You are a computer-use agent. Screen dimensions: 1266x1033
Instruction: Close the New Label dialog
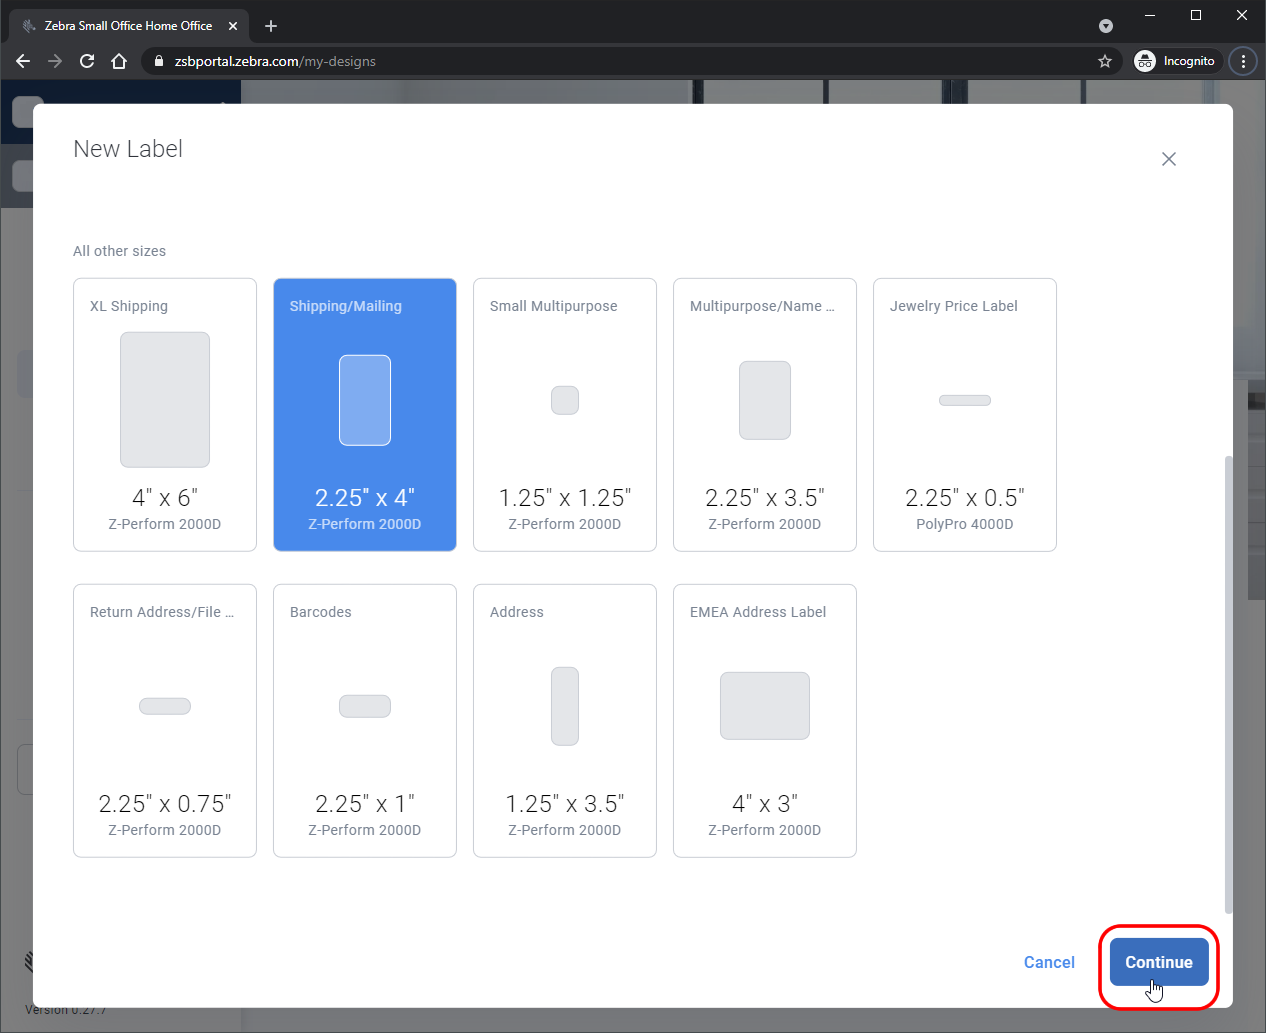(x=1168, y=159)
